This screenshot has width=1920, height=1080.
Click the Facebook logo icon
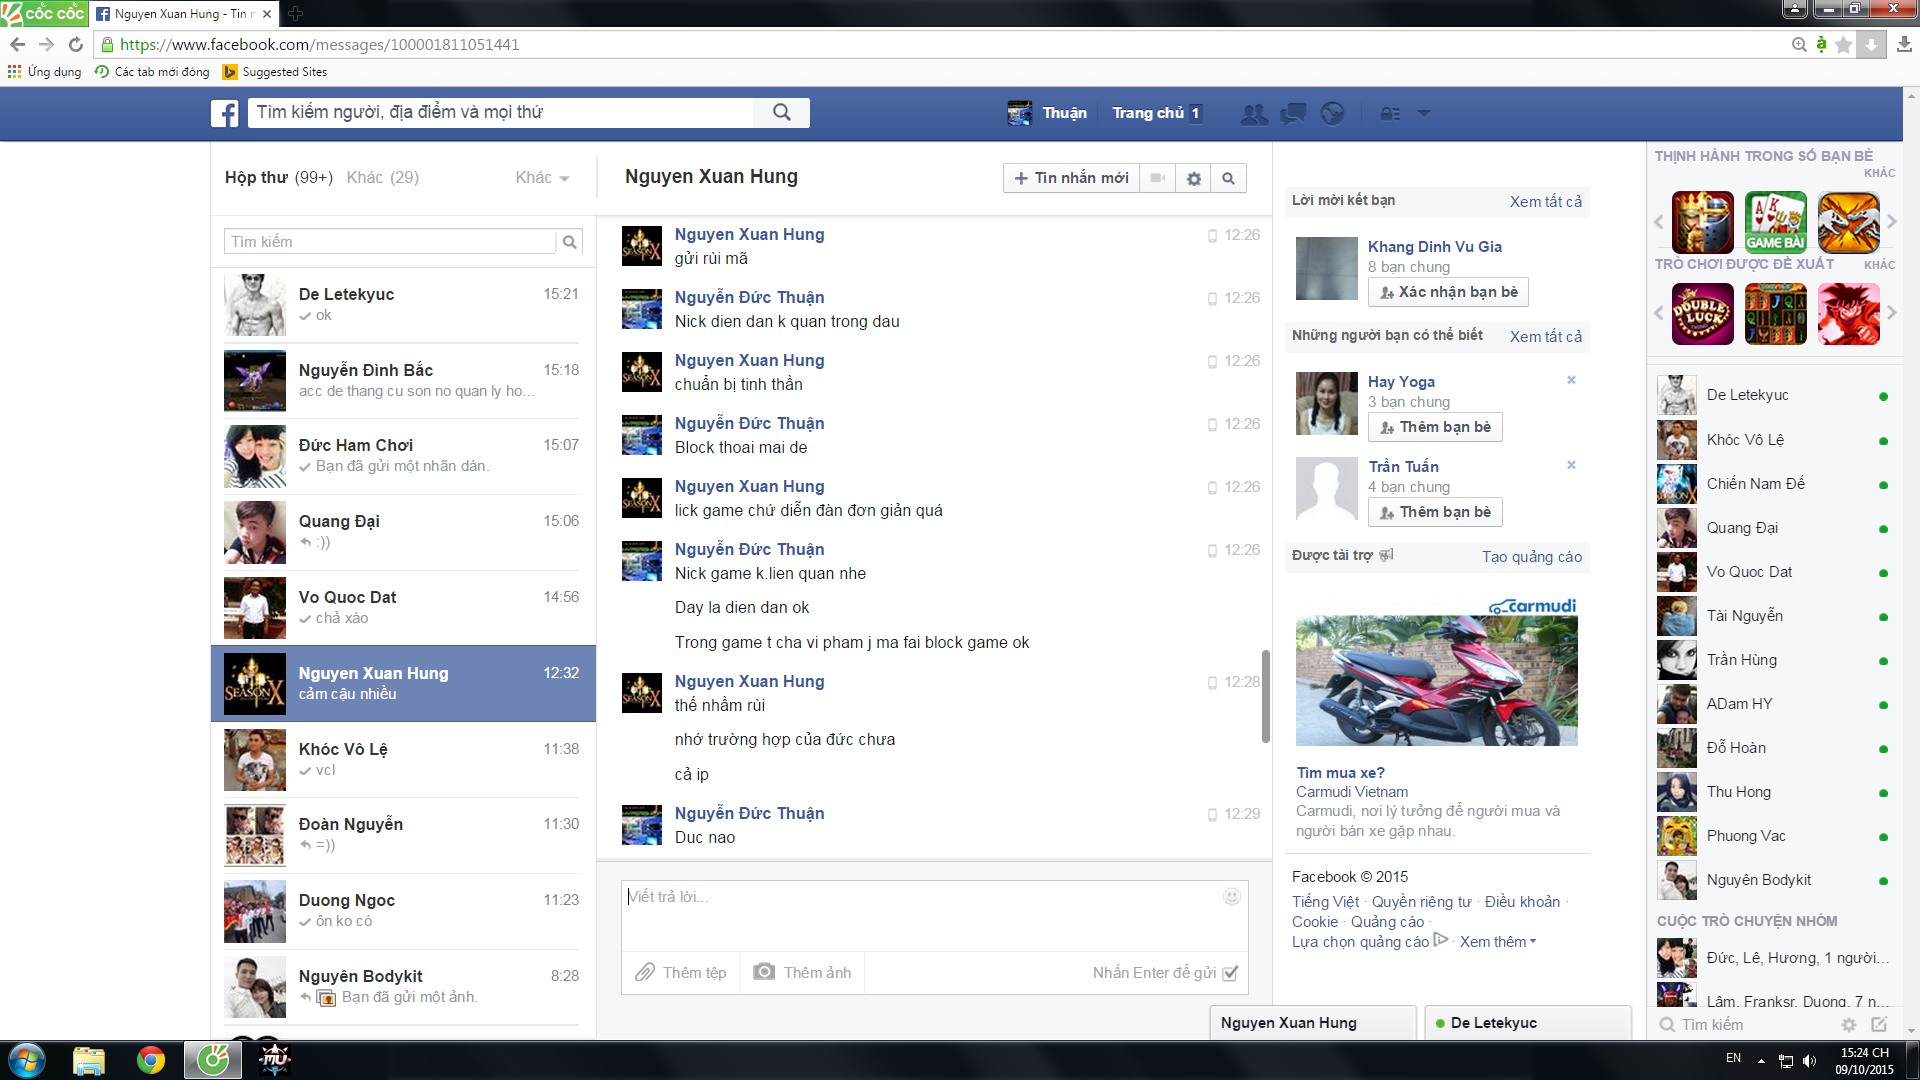click(x=225, y=113)
